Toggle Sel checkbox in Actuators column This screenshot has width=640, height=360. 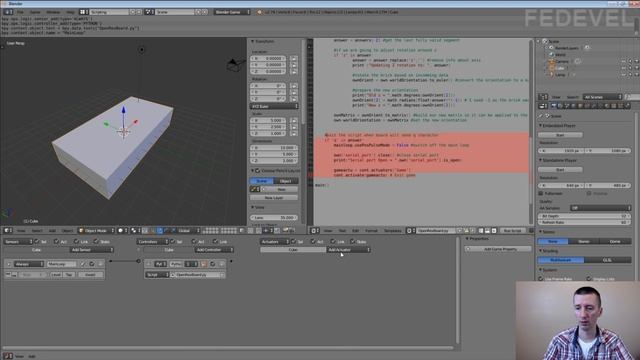(293, 242)
